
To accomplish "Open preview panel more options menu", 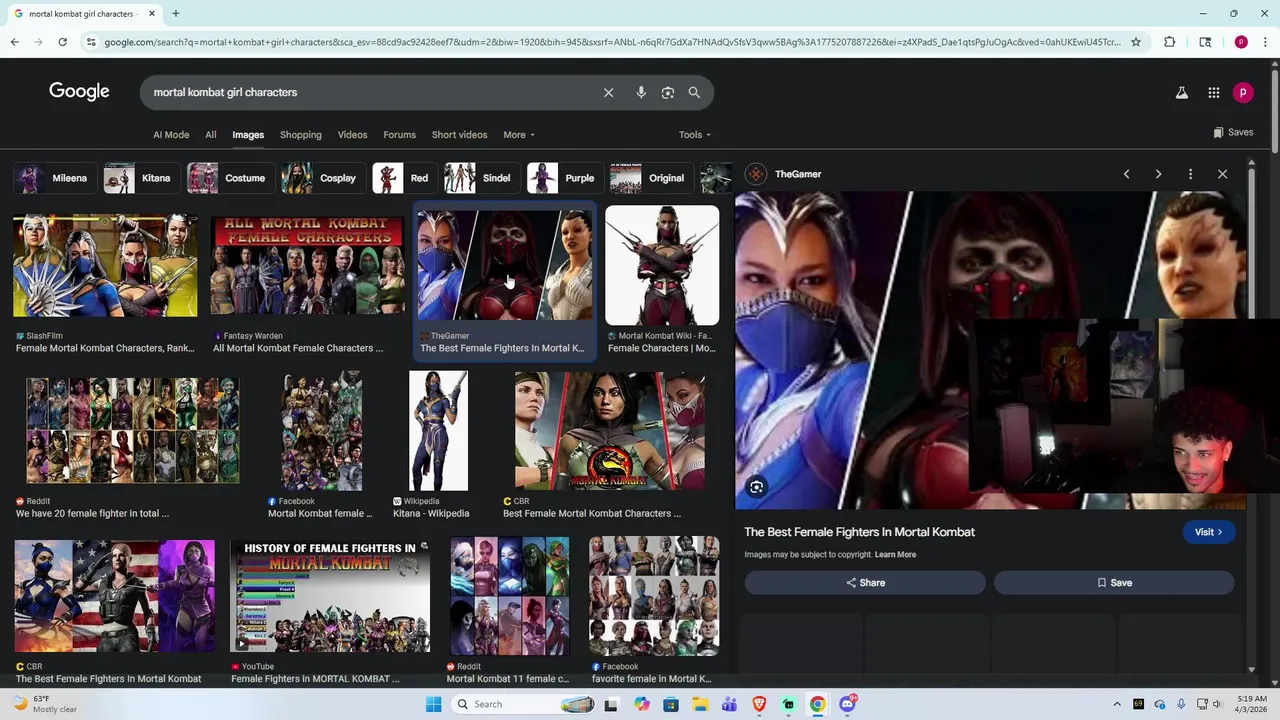I will tap(1190, 174).
